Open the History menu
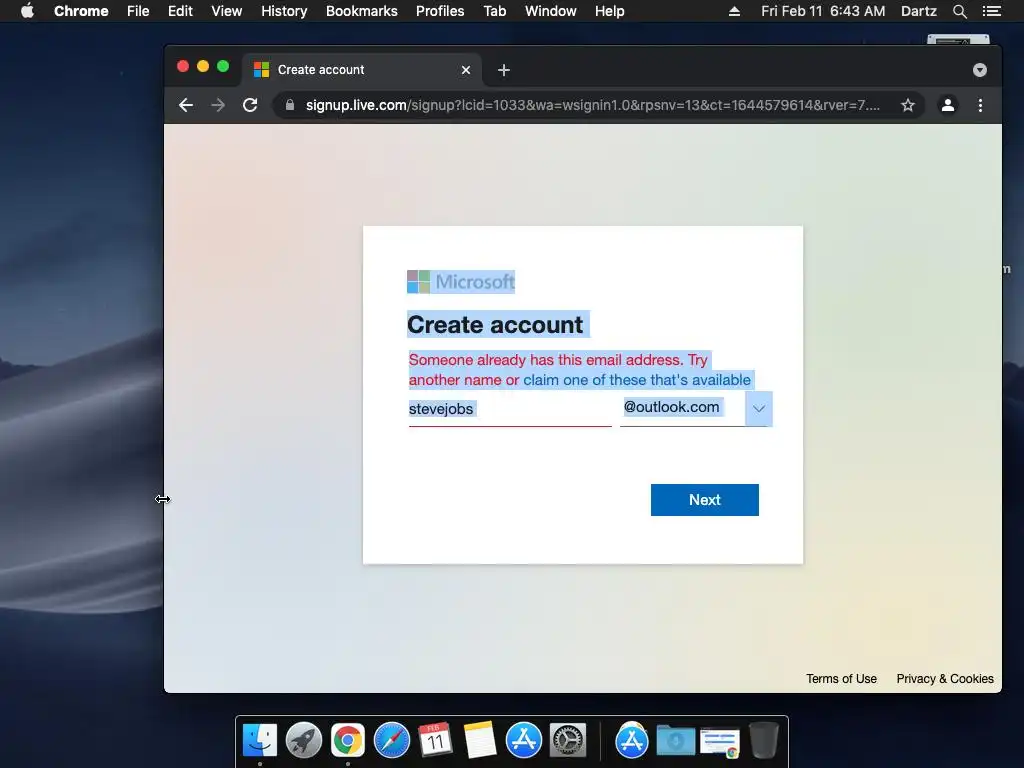Viewport: 1024px width, 768px height. (x=284, y=11)
